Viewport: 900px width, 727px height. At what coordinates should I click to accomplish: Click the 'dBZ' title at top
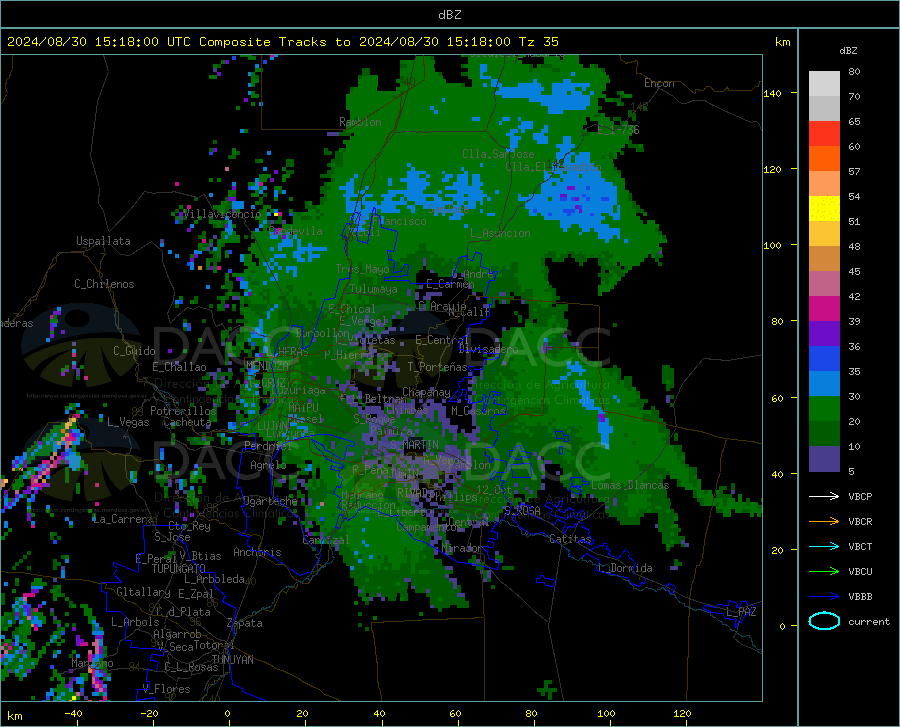449,15
